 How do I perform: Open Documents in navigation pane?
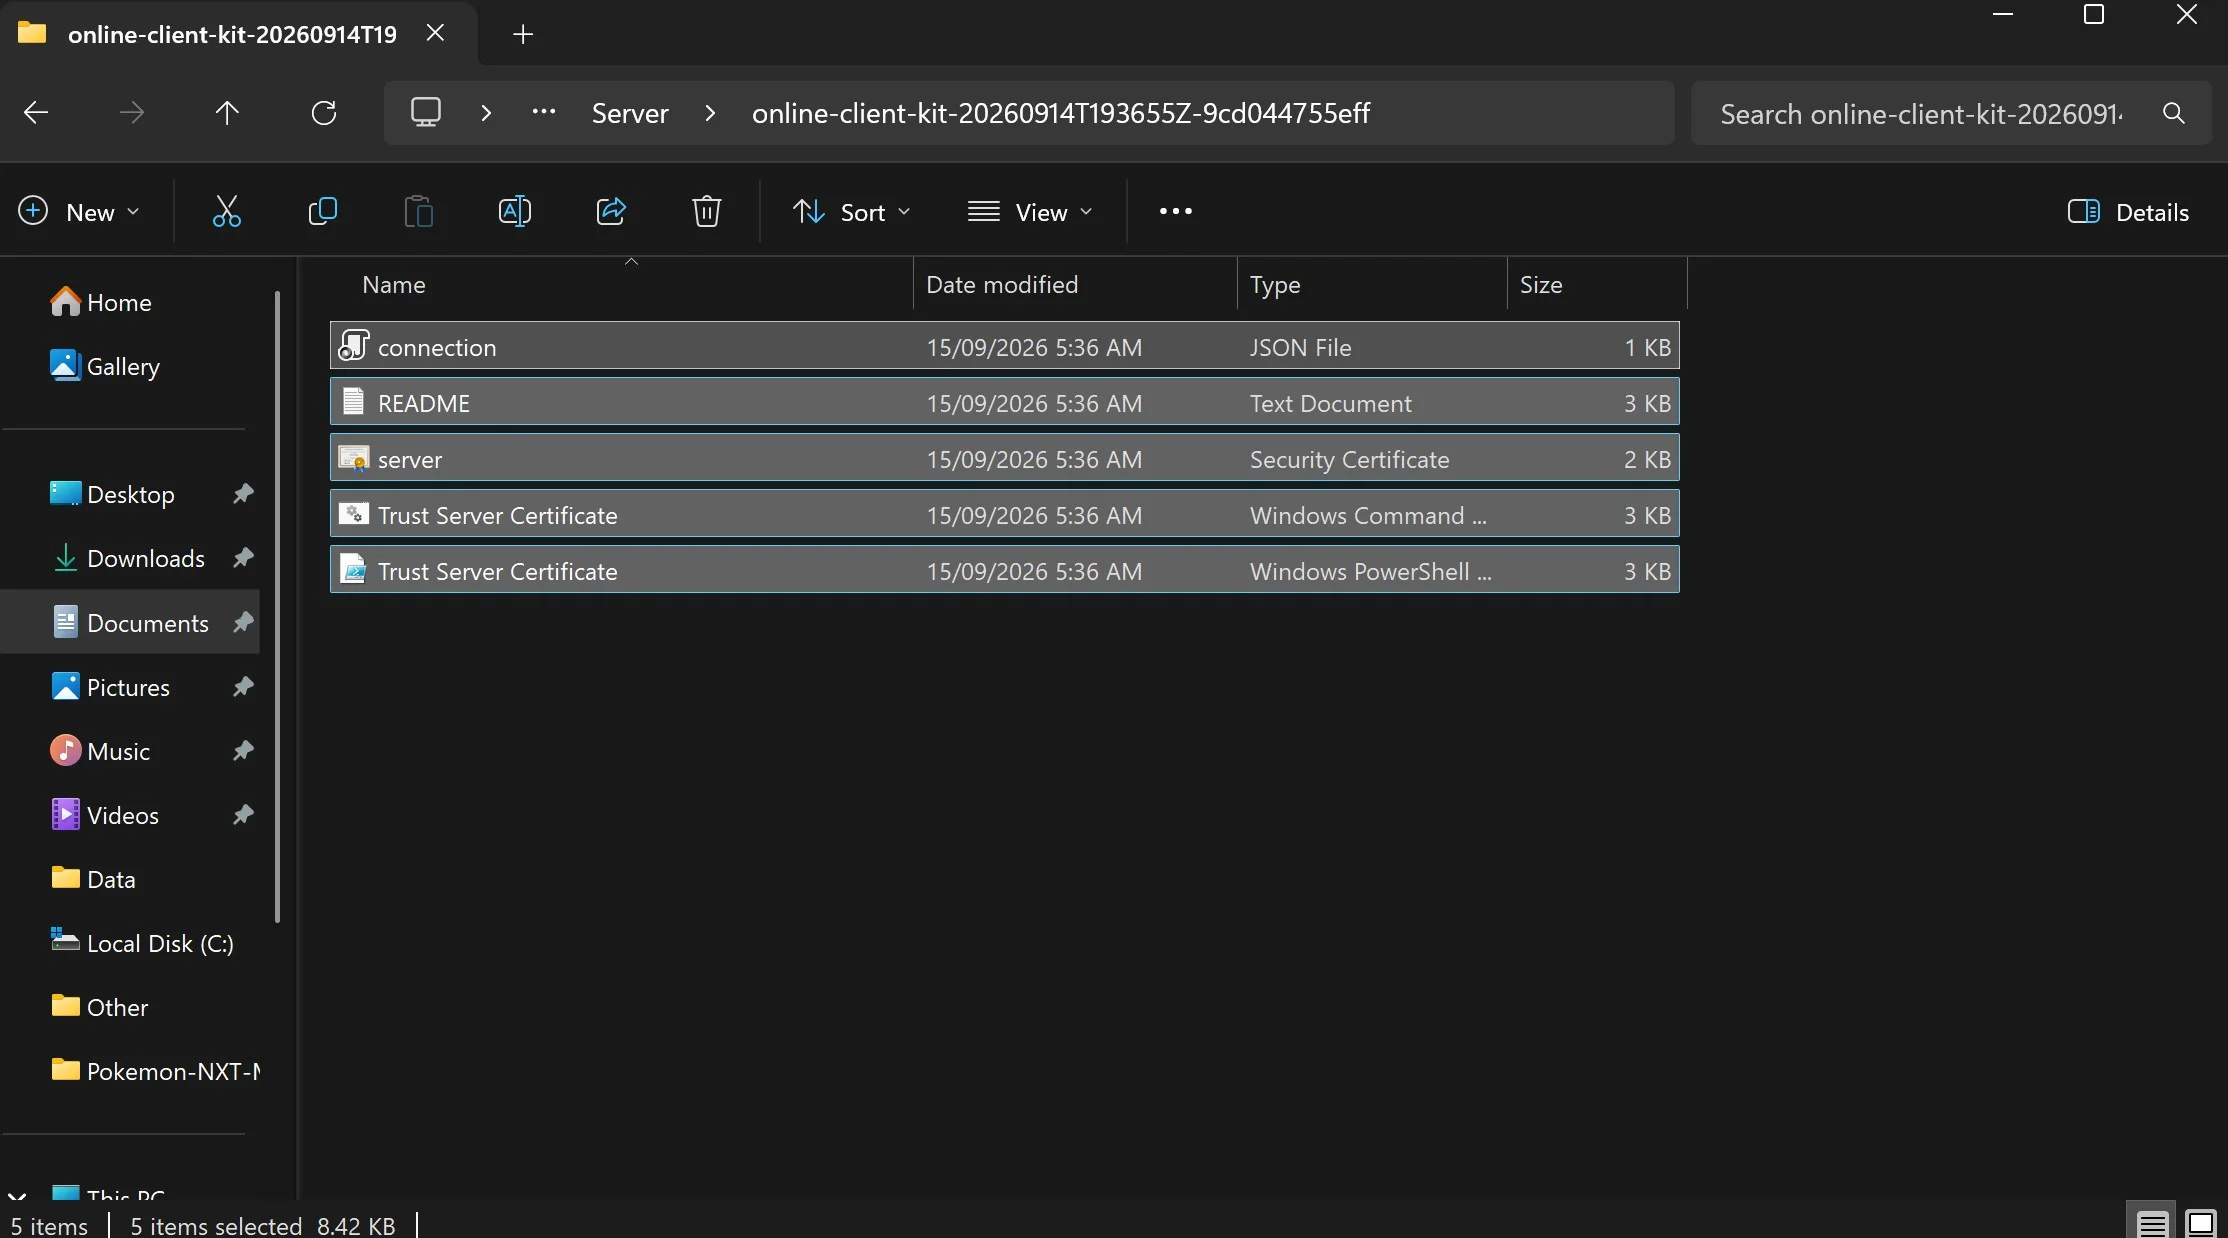[x=130, y=622]
